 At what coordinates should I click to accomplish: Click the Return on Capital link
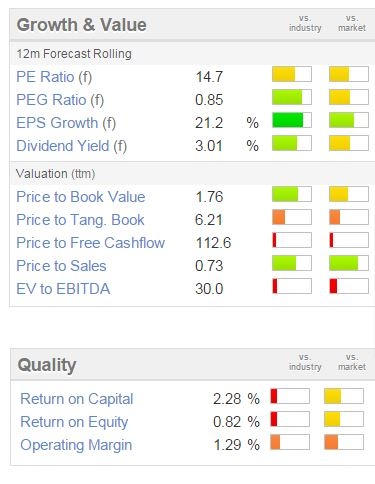pos(77,399)
